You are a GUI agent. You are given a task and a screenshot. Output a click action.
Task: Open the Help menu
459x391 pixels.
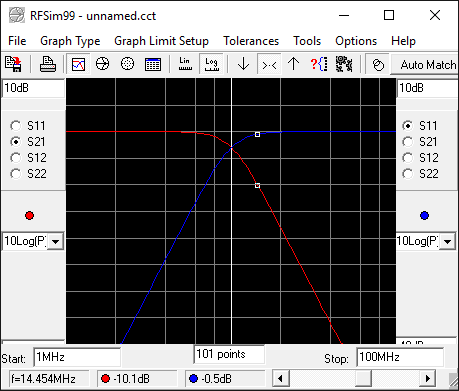(x=403, y=41)
